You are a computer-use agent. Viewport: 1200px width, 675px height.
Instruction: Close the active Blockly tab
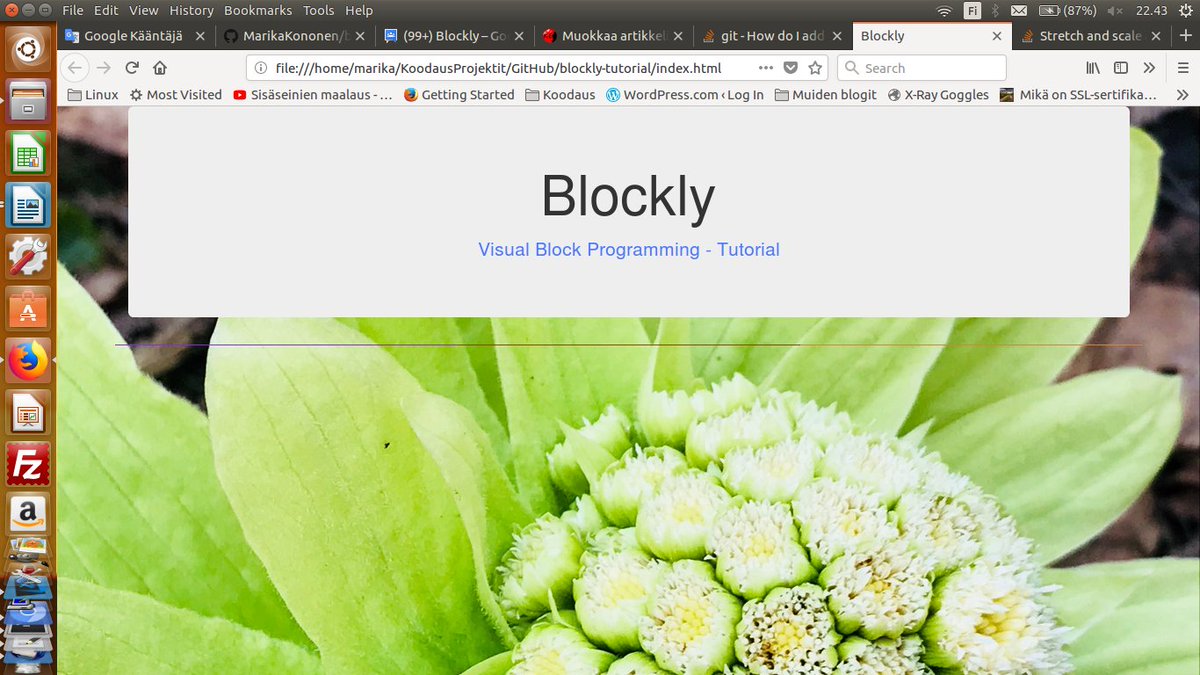997,35
